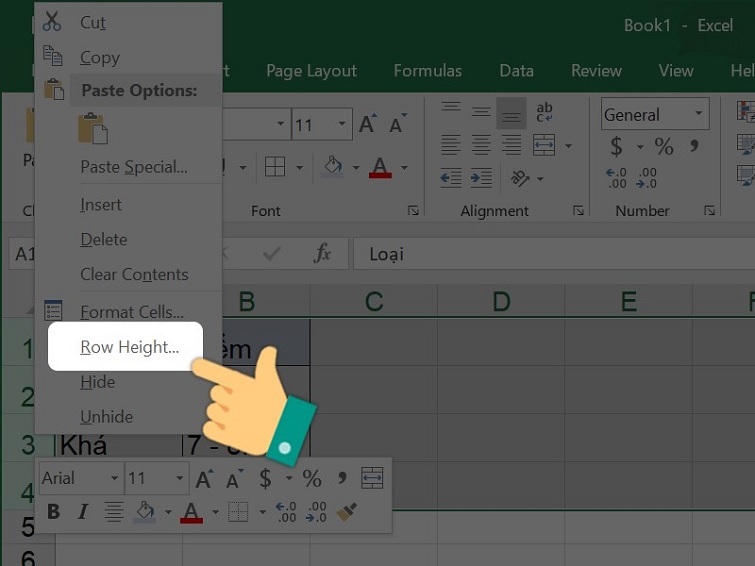Select column D header
The height and width of the screenshot is (566, 755).
(x=501, y=301)
